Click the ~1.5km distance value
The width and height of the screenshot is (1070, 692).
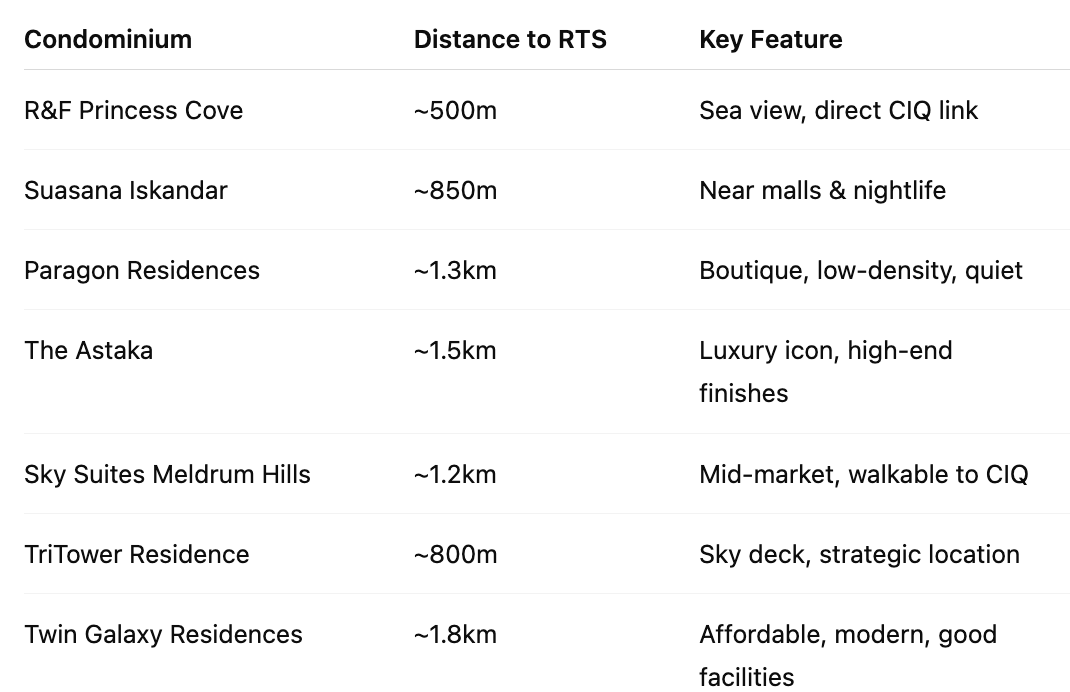[x=455, y=351]
